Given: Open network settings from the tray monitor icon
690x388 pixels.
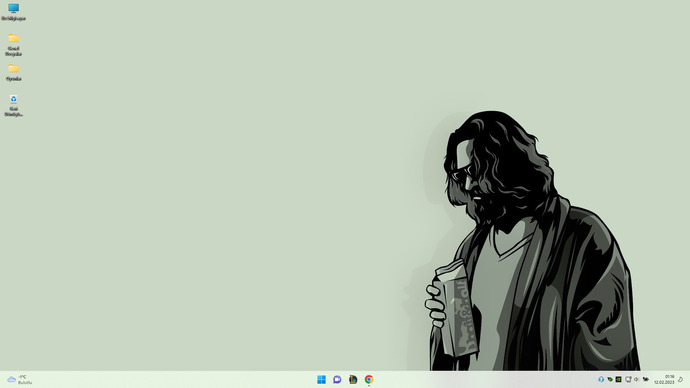Looking at the screenshot, I should coord(628,379).
